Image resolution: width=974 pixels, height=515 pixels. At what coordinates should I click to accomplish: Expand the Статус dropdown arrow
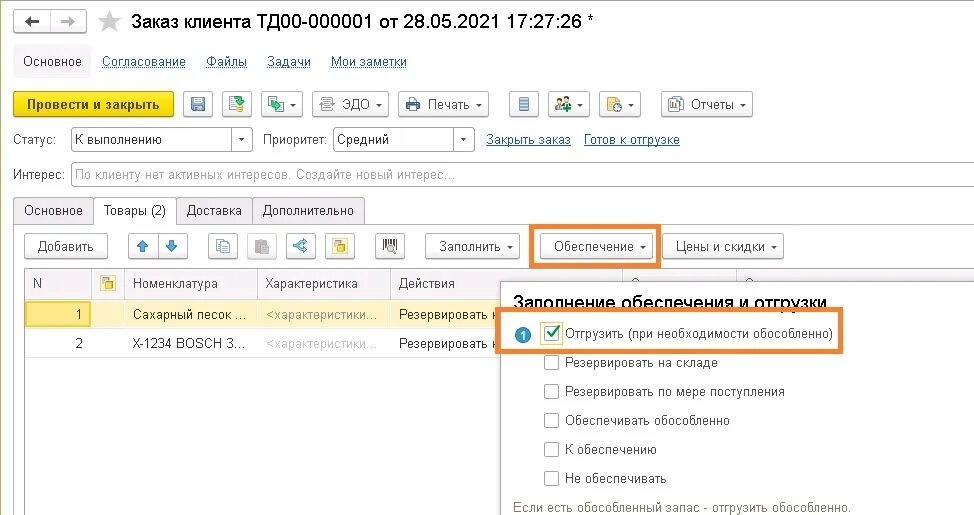[242, 140]
